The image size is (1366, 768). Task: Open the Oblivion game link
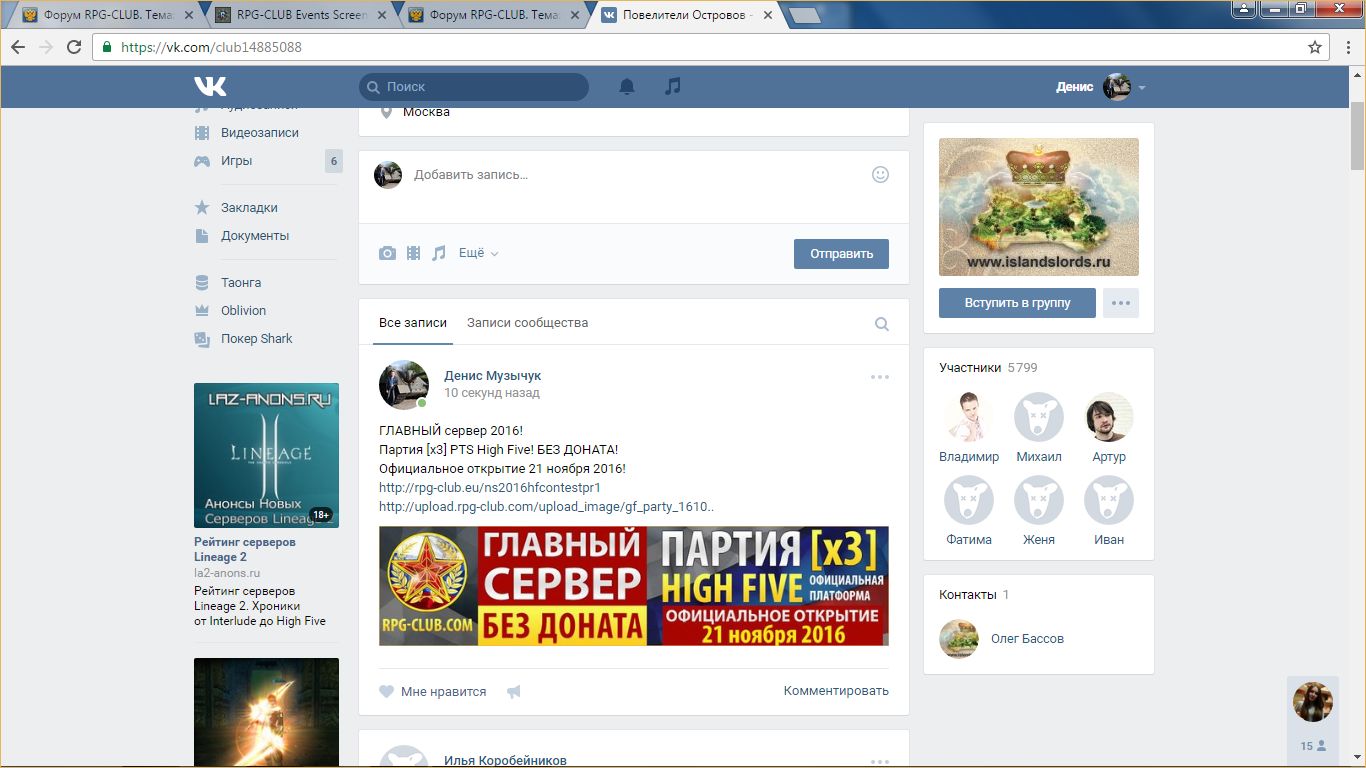pyautogui.click(x=243, y=311)
